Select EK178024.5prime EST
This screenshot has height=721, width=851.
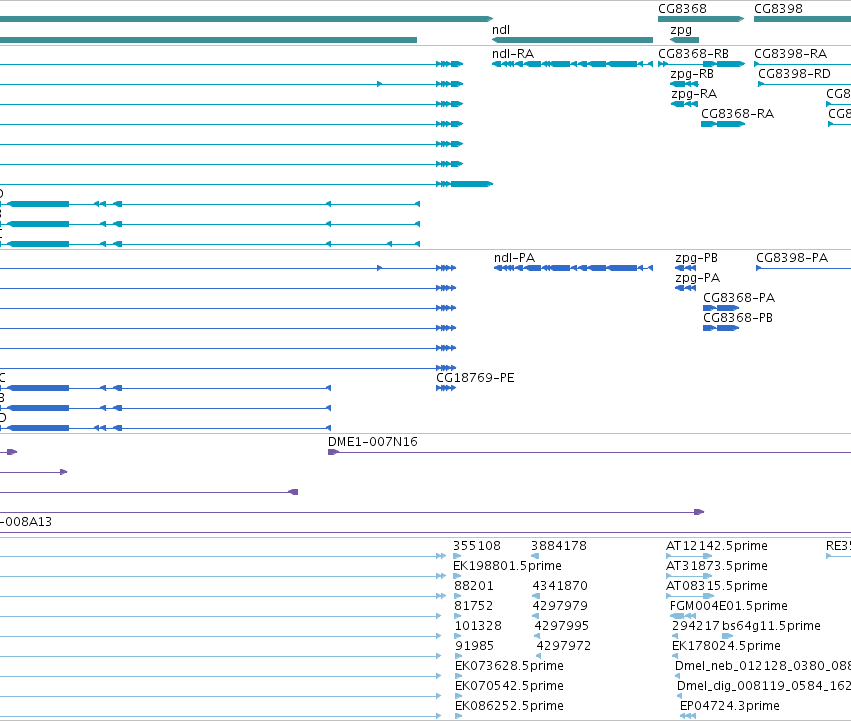point(675,656)
